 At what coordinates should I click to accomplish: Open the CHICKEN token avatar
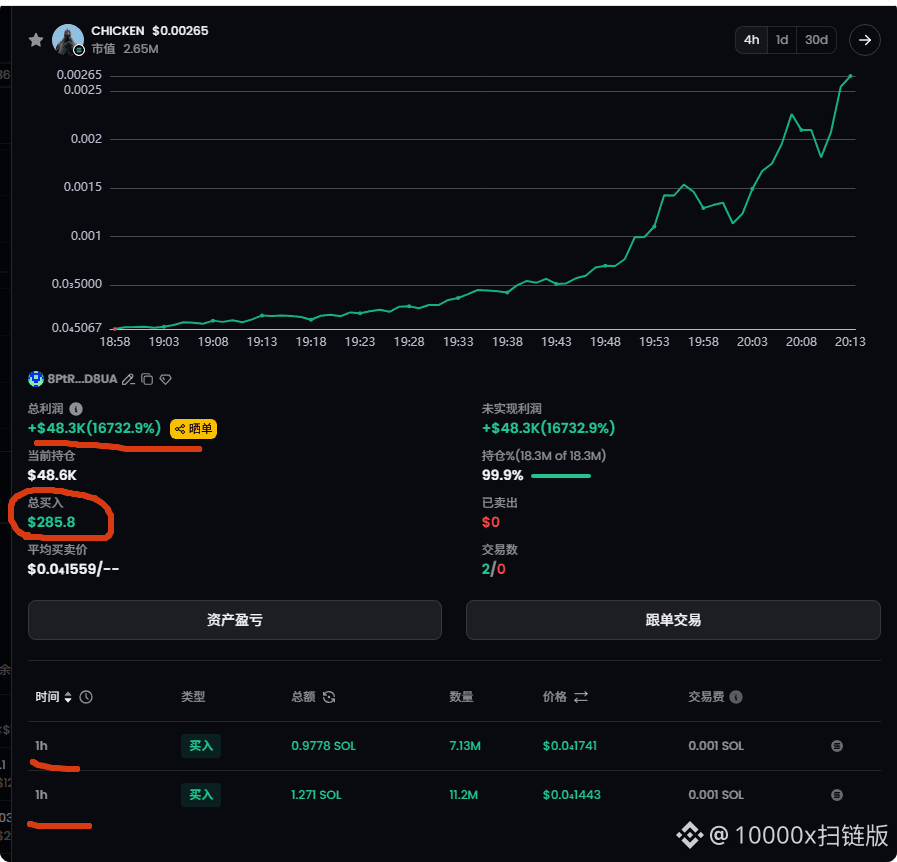click(68, 39)
